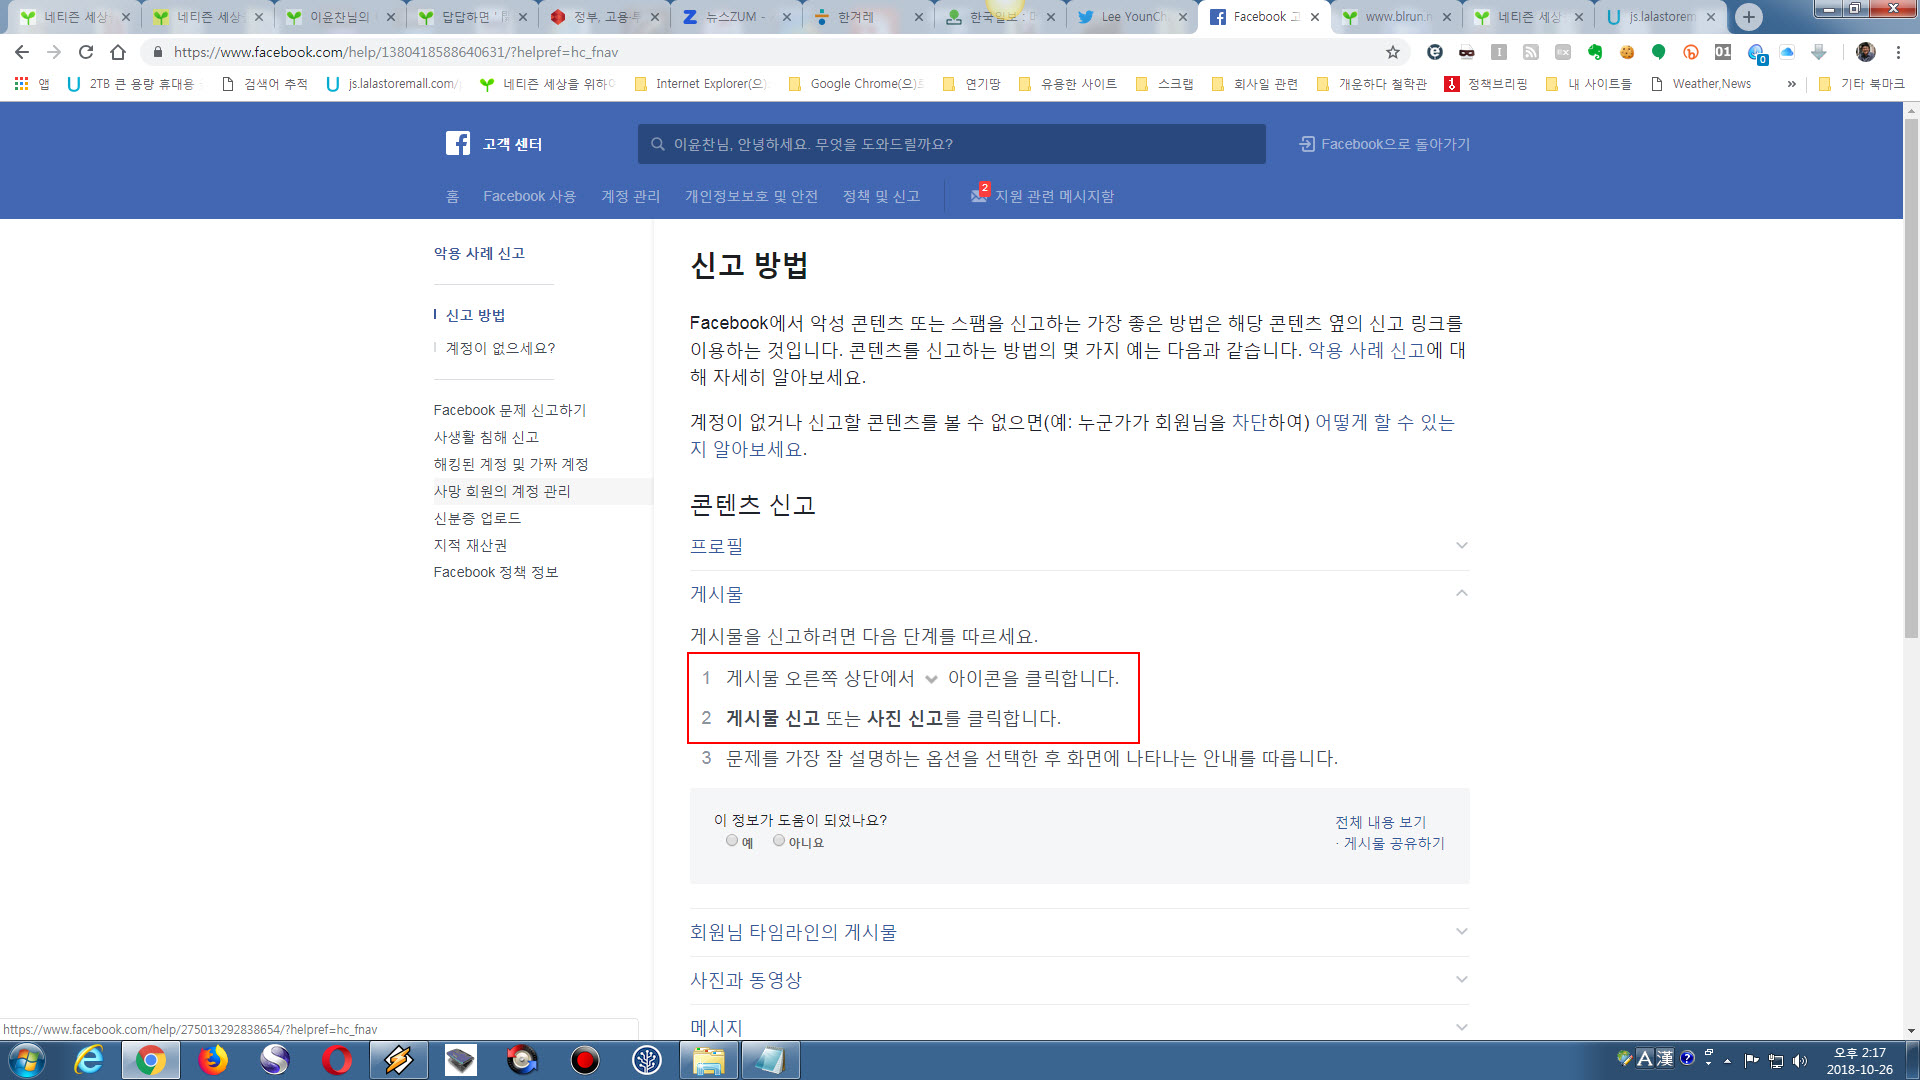Reload the page with the refresh icon
This screenshot has width=1920, height=1080.
click(x=86, y=52)
